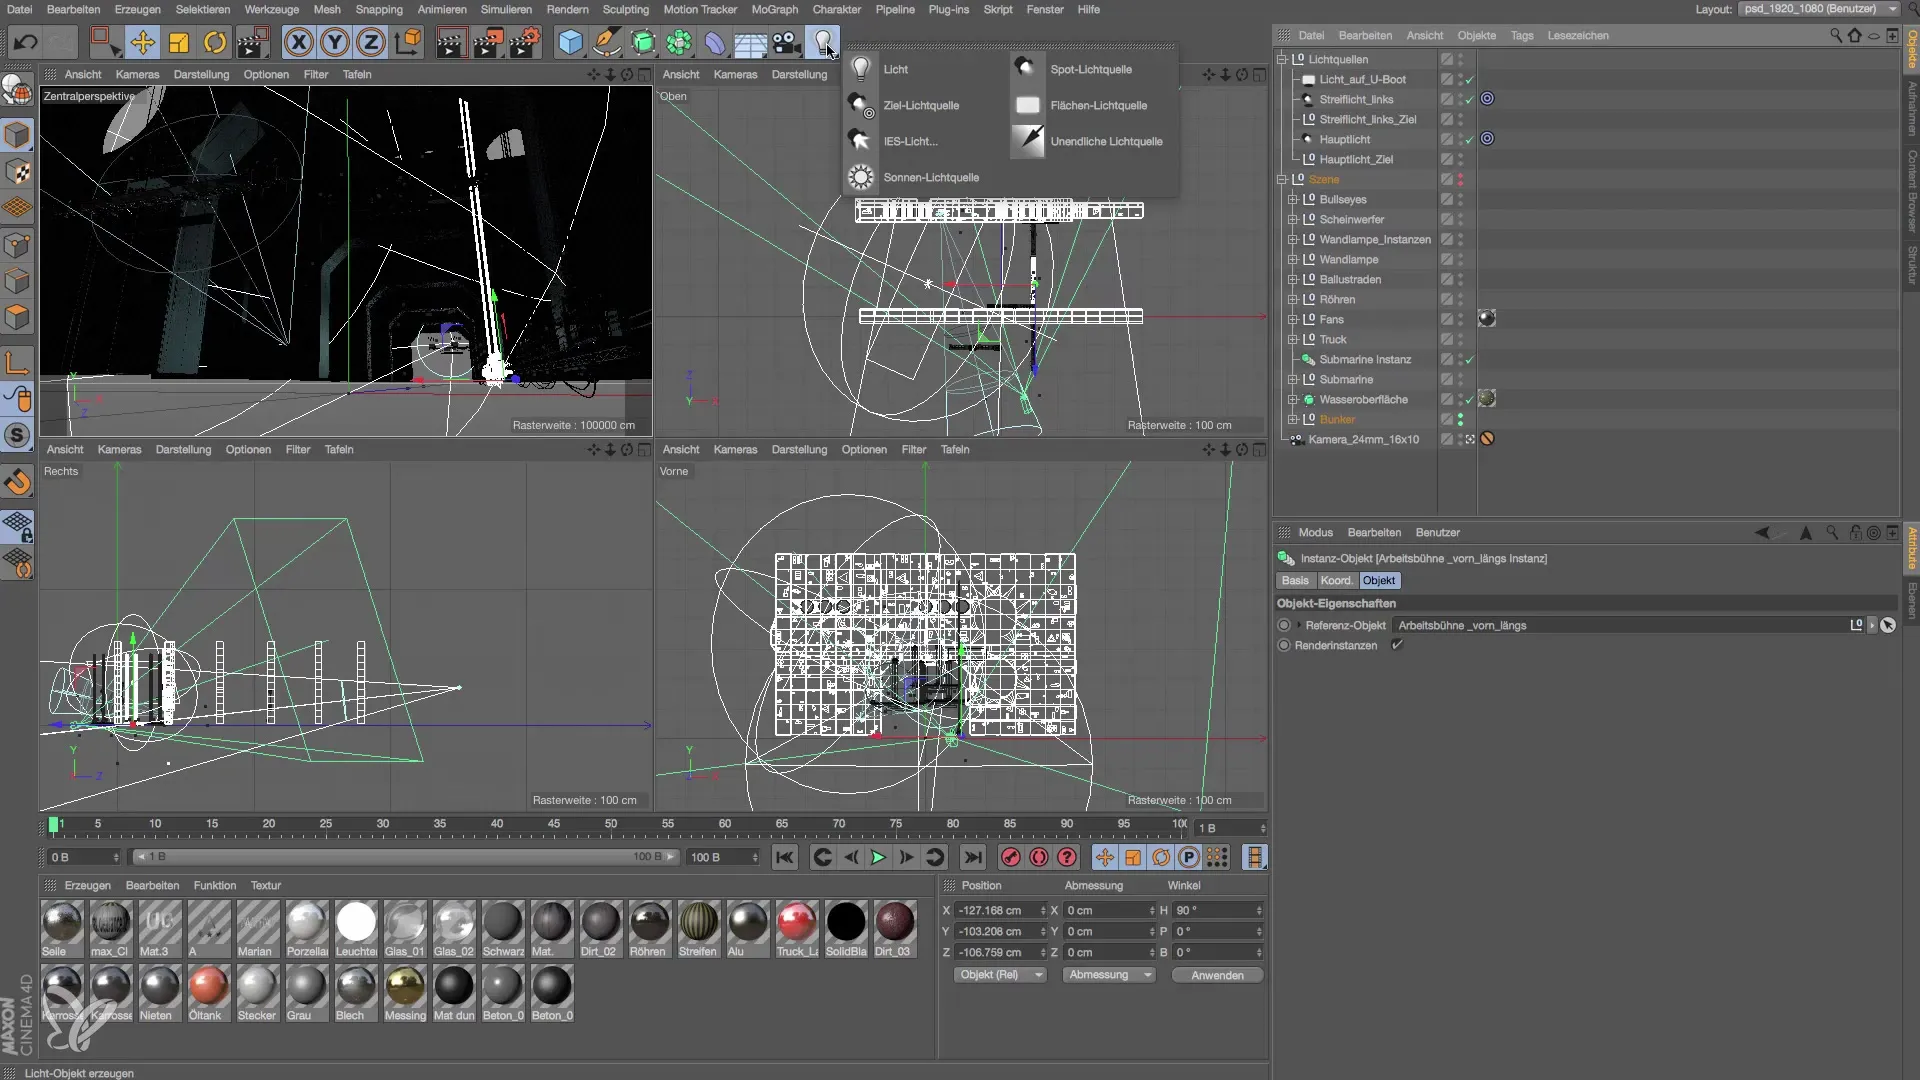Click the Hauptlicht target tag icon
The image size is (1920, 1080).
tap(1487, 139)
